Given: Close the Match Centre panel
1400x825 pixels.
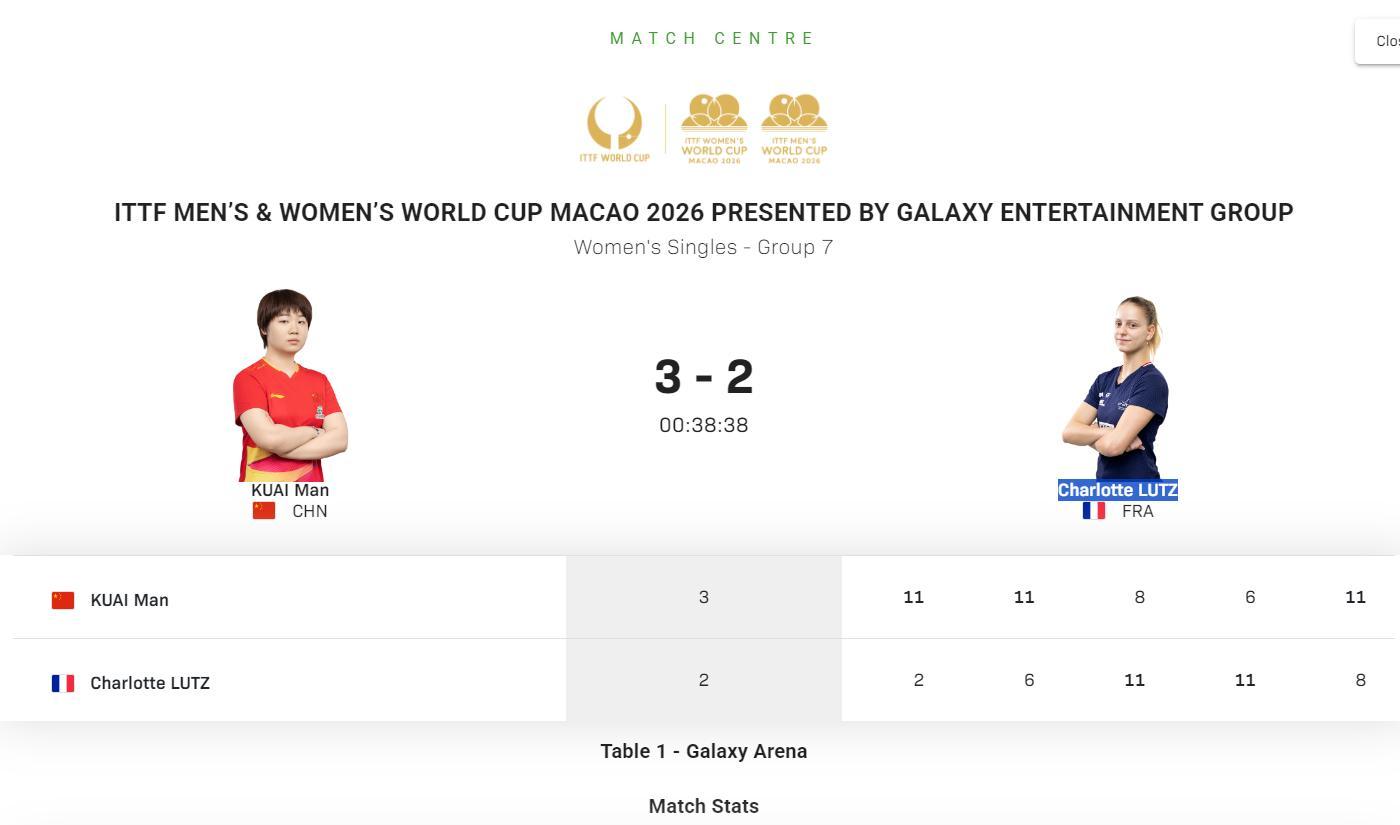Looking at the screenshot, I should [1384, 41].
